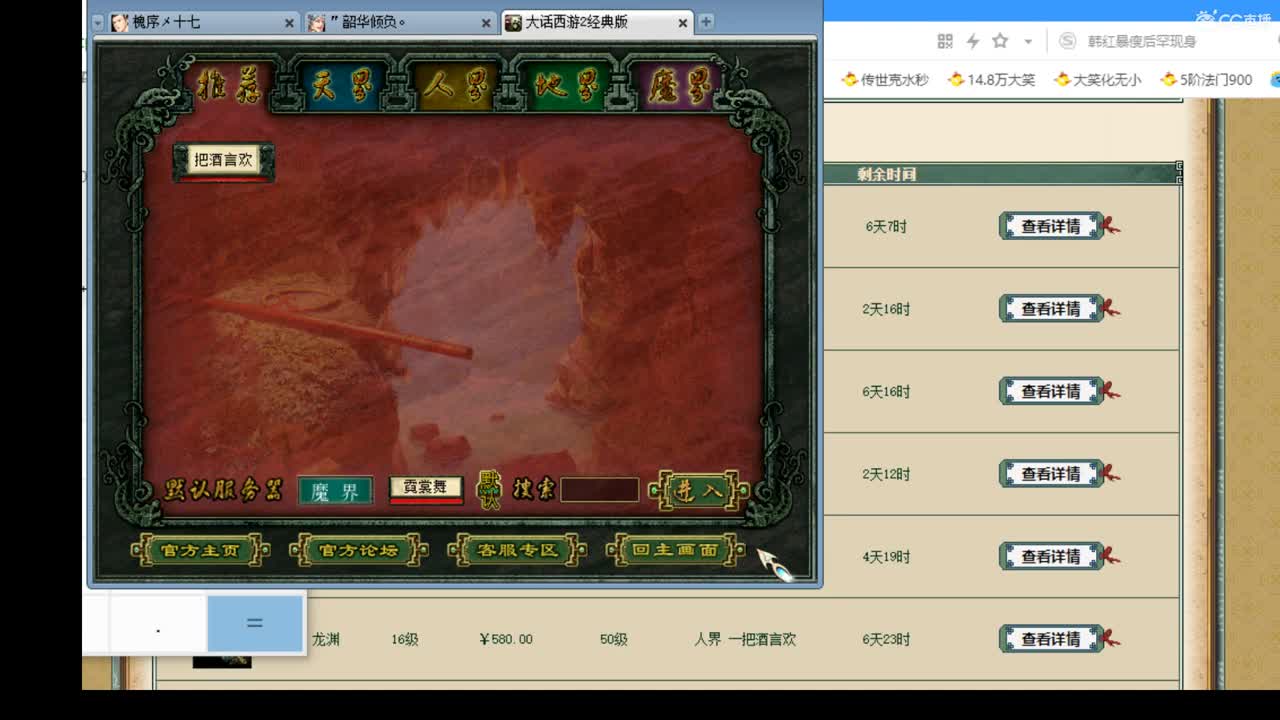Open the 官方论坛 official forum

tap(358, 550)
